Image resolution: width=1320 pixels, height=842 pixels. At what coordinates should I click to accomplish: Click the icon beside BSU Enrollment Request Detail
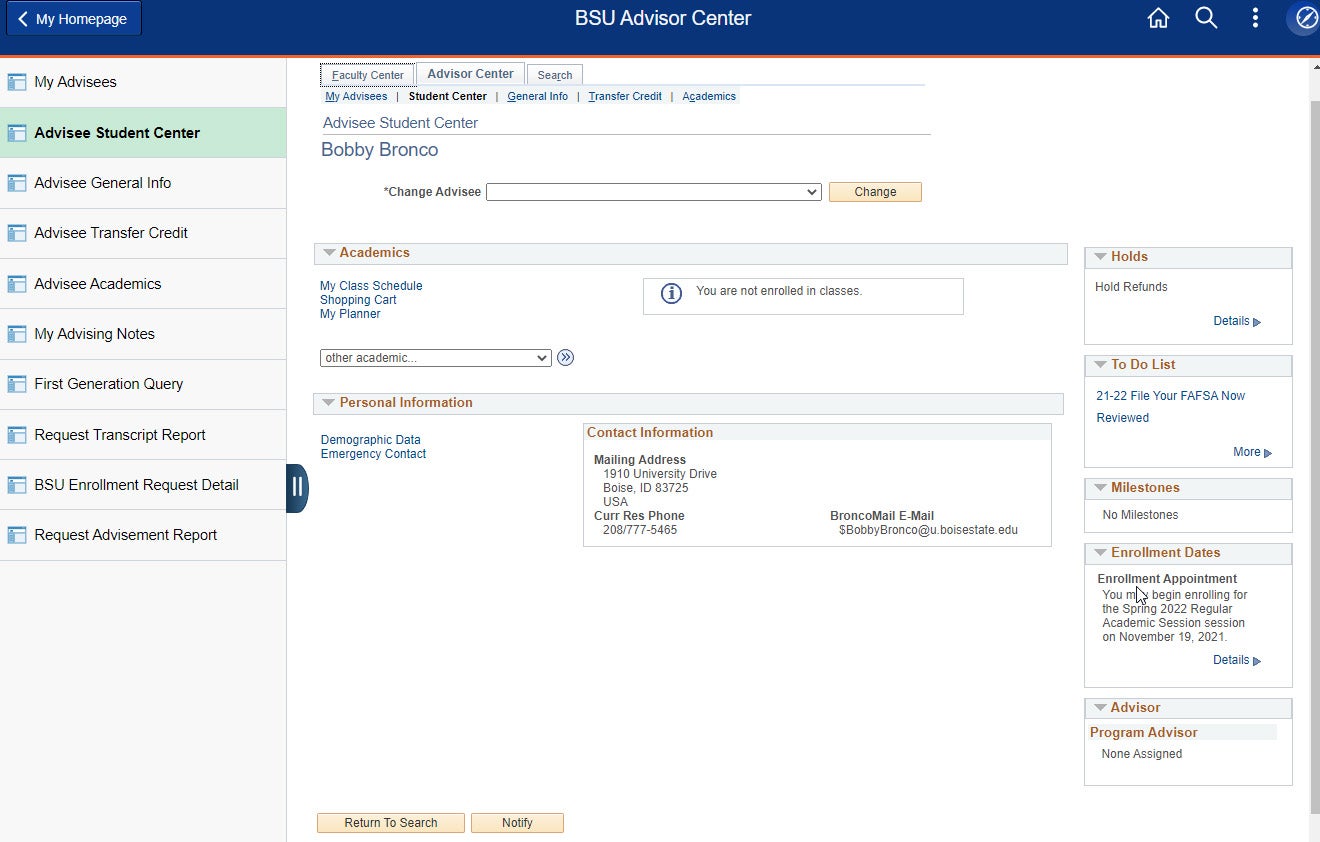(16, 485)
